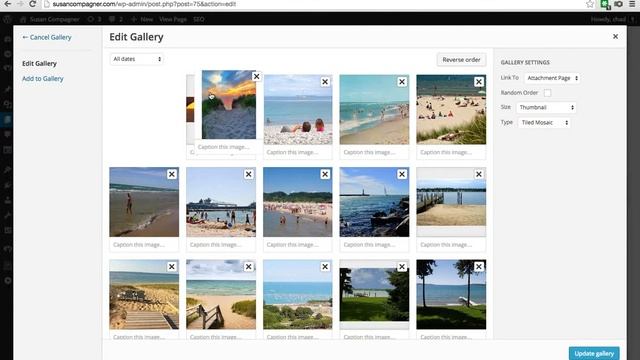
Task: Remove the ferry and pier beach image
Action: 248,174
